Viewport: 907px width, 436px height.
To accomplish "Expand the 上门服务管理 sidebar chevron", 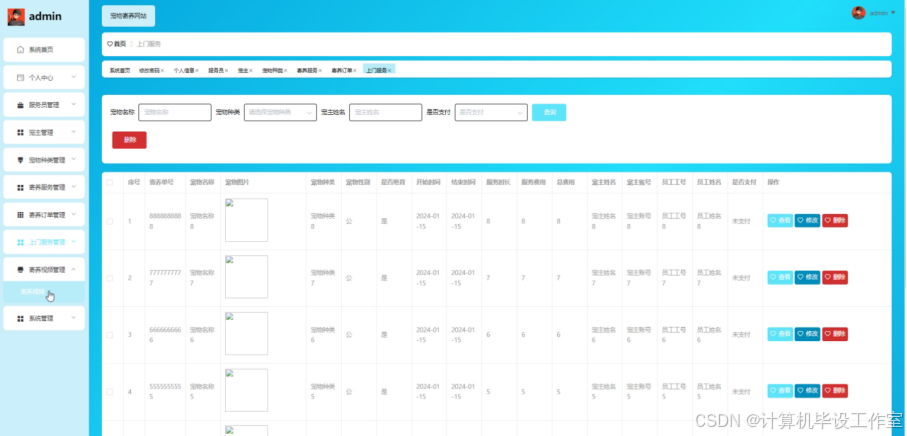I will [73, 242].
